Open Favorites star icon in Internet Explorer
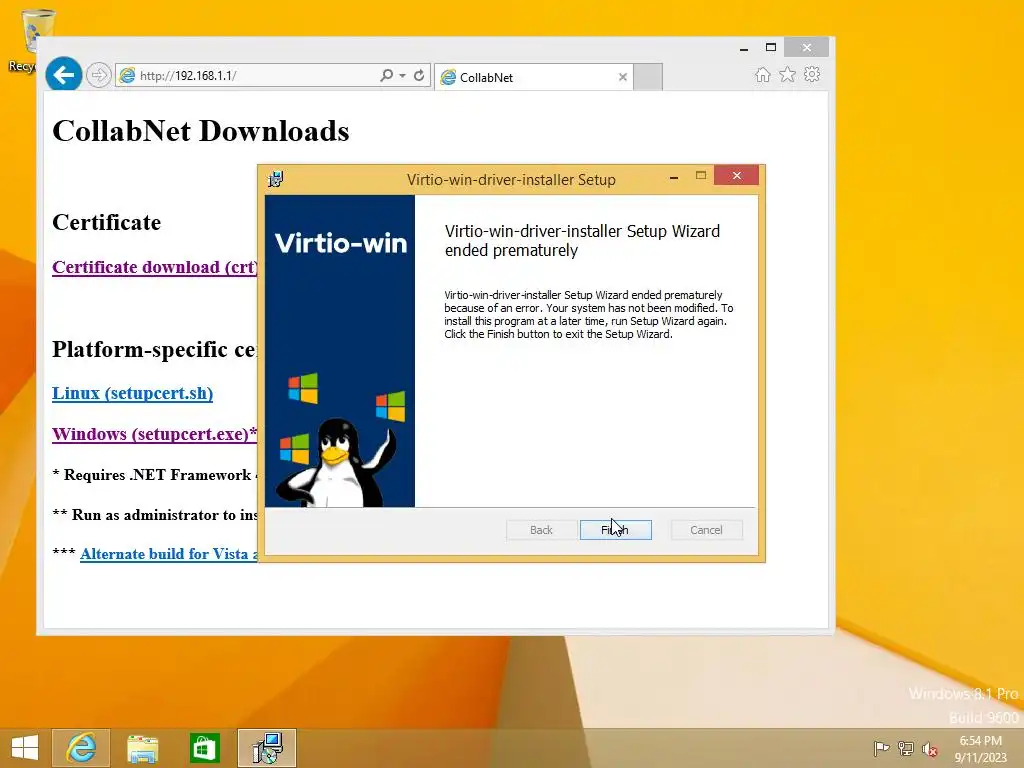Screen dimensions: 1024x768 tap(788, 74)
